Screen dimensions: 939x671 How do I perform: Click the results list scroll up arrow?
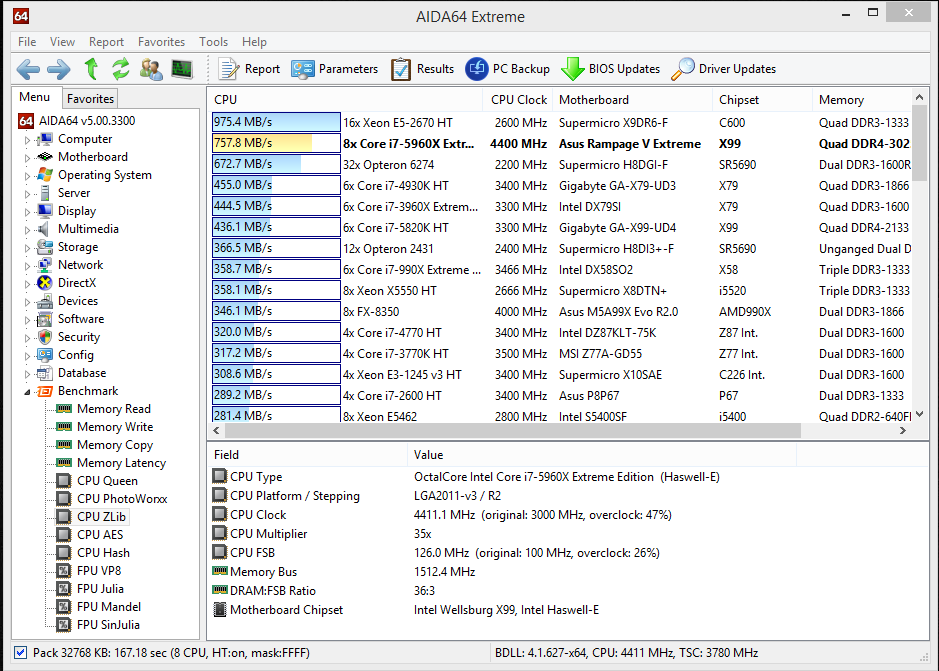pyautogui.click(x=920, y=97)
